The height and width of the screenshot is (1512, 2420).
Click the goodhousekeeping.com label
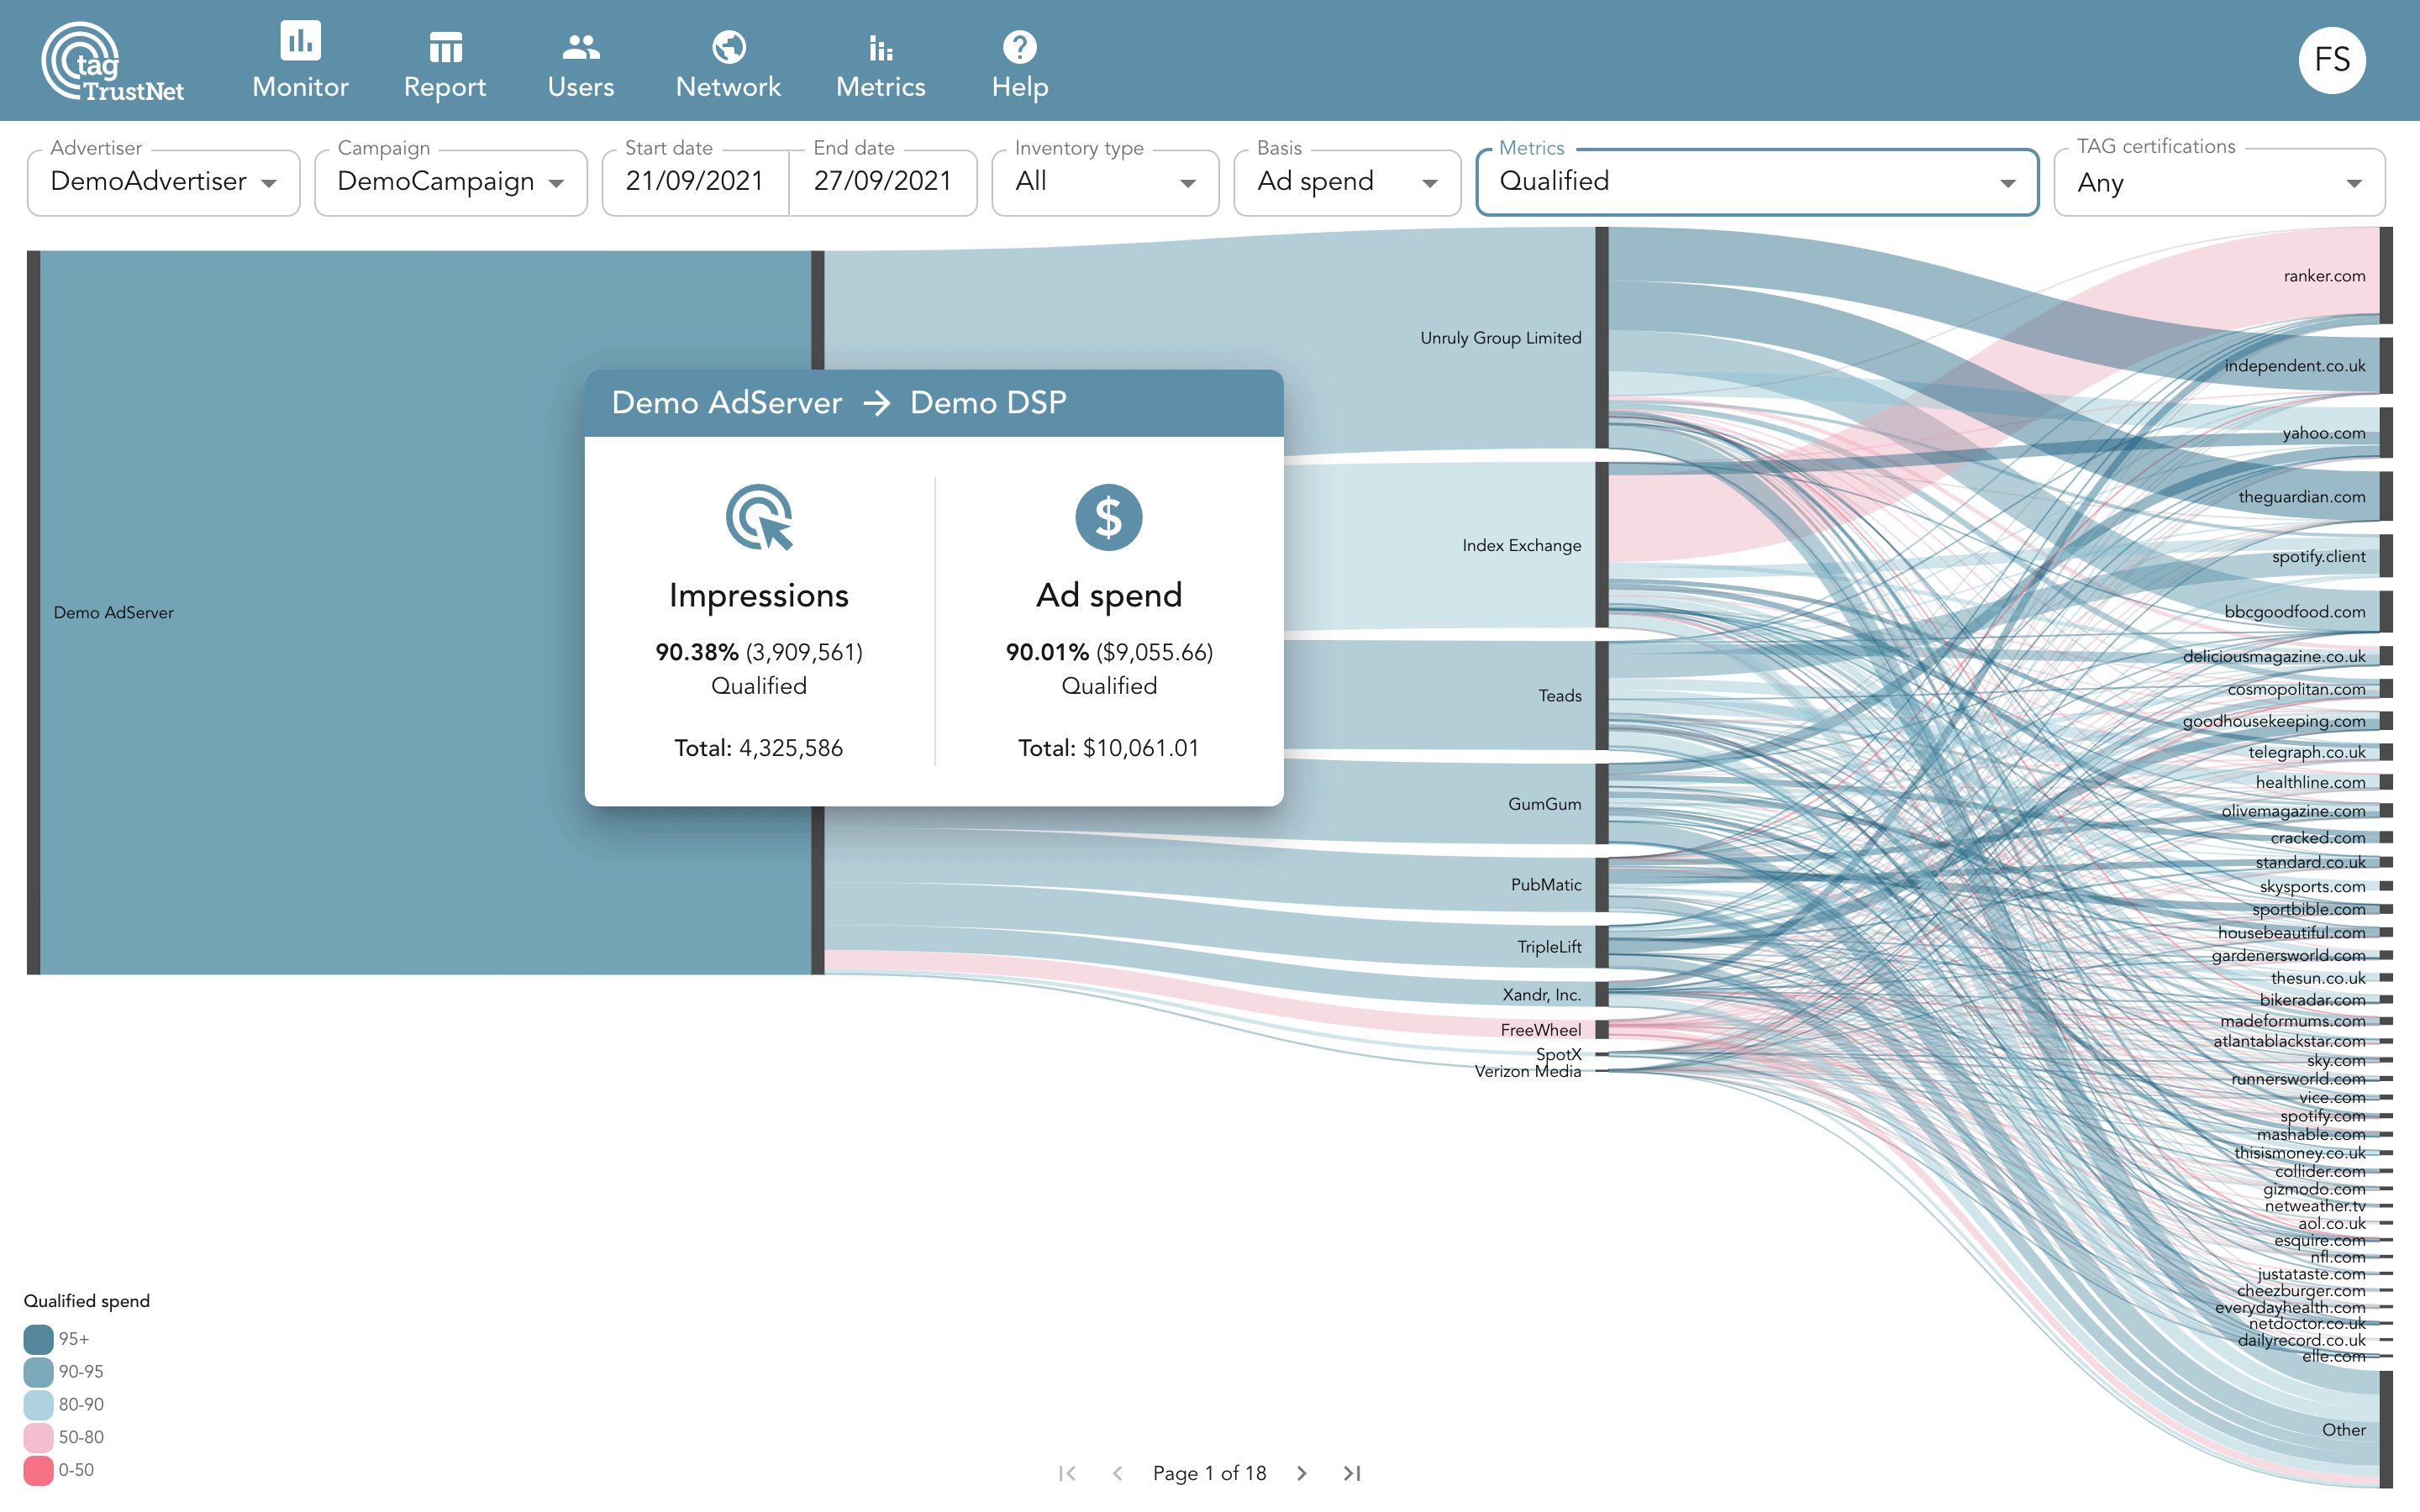coord(2274,721)
